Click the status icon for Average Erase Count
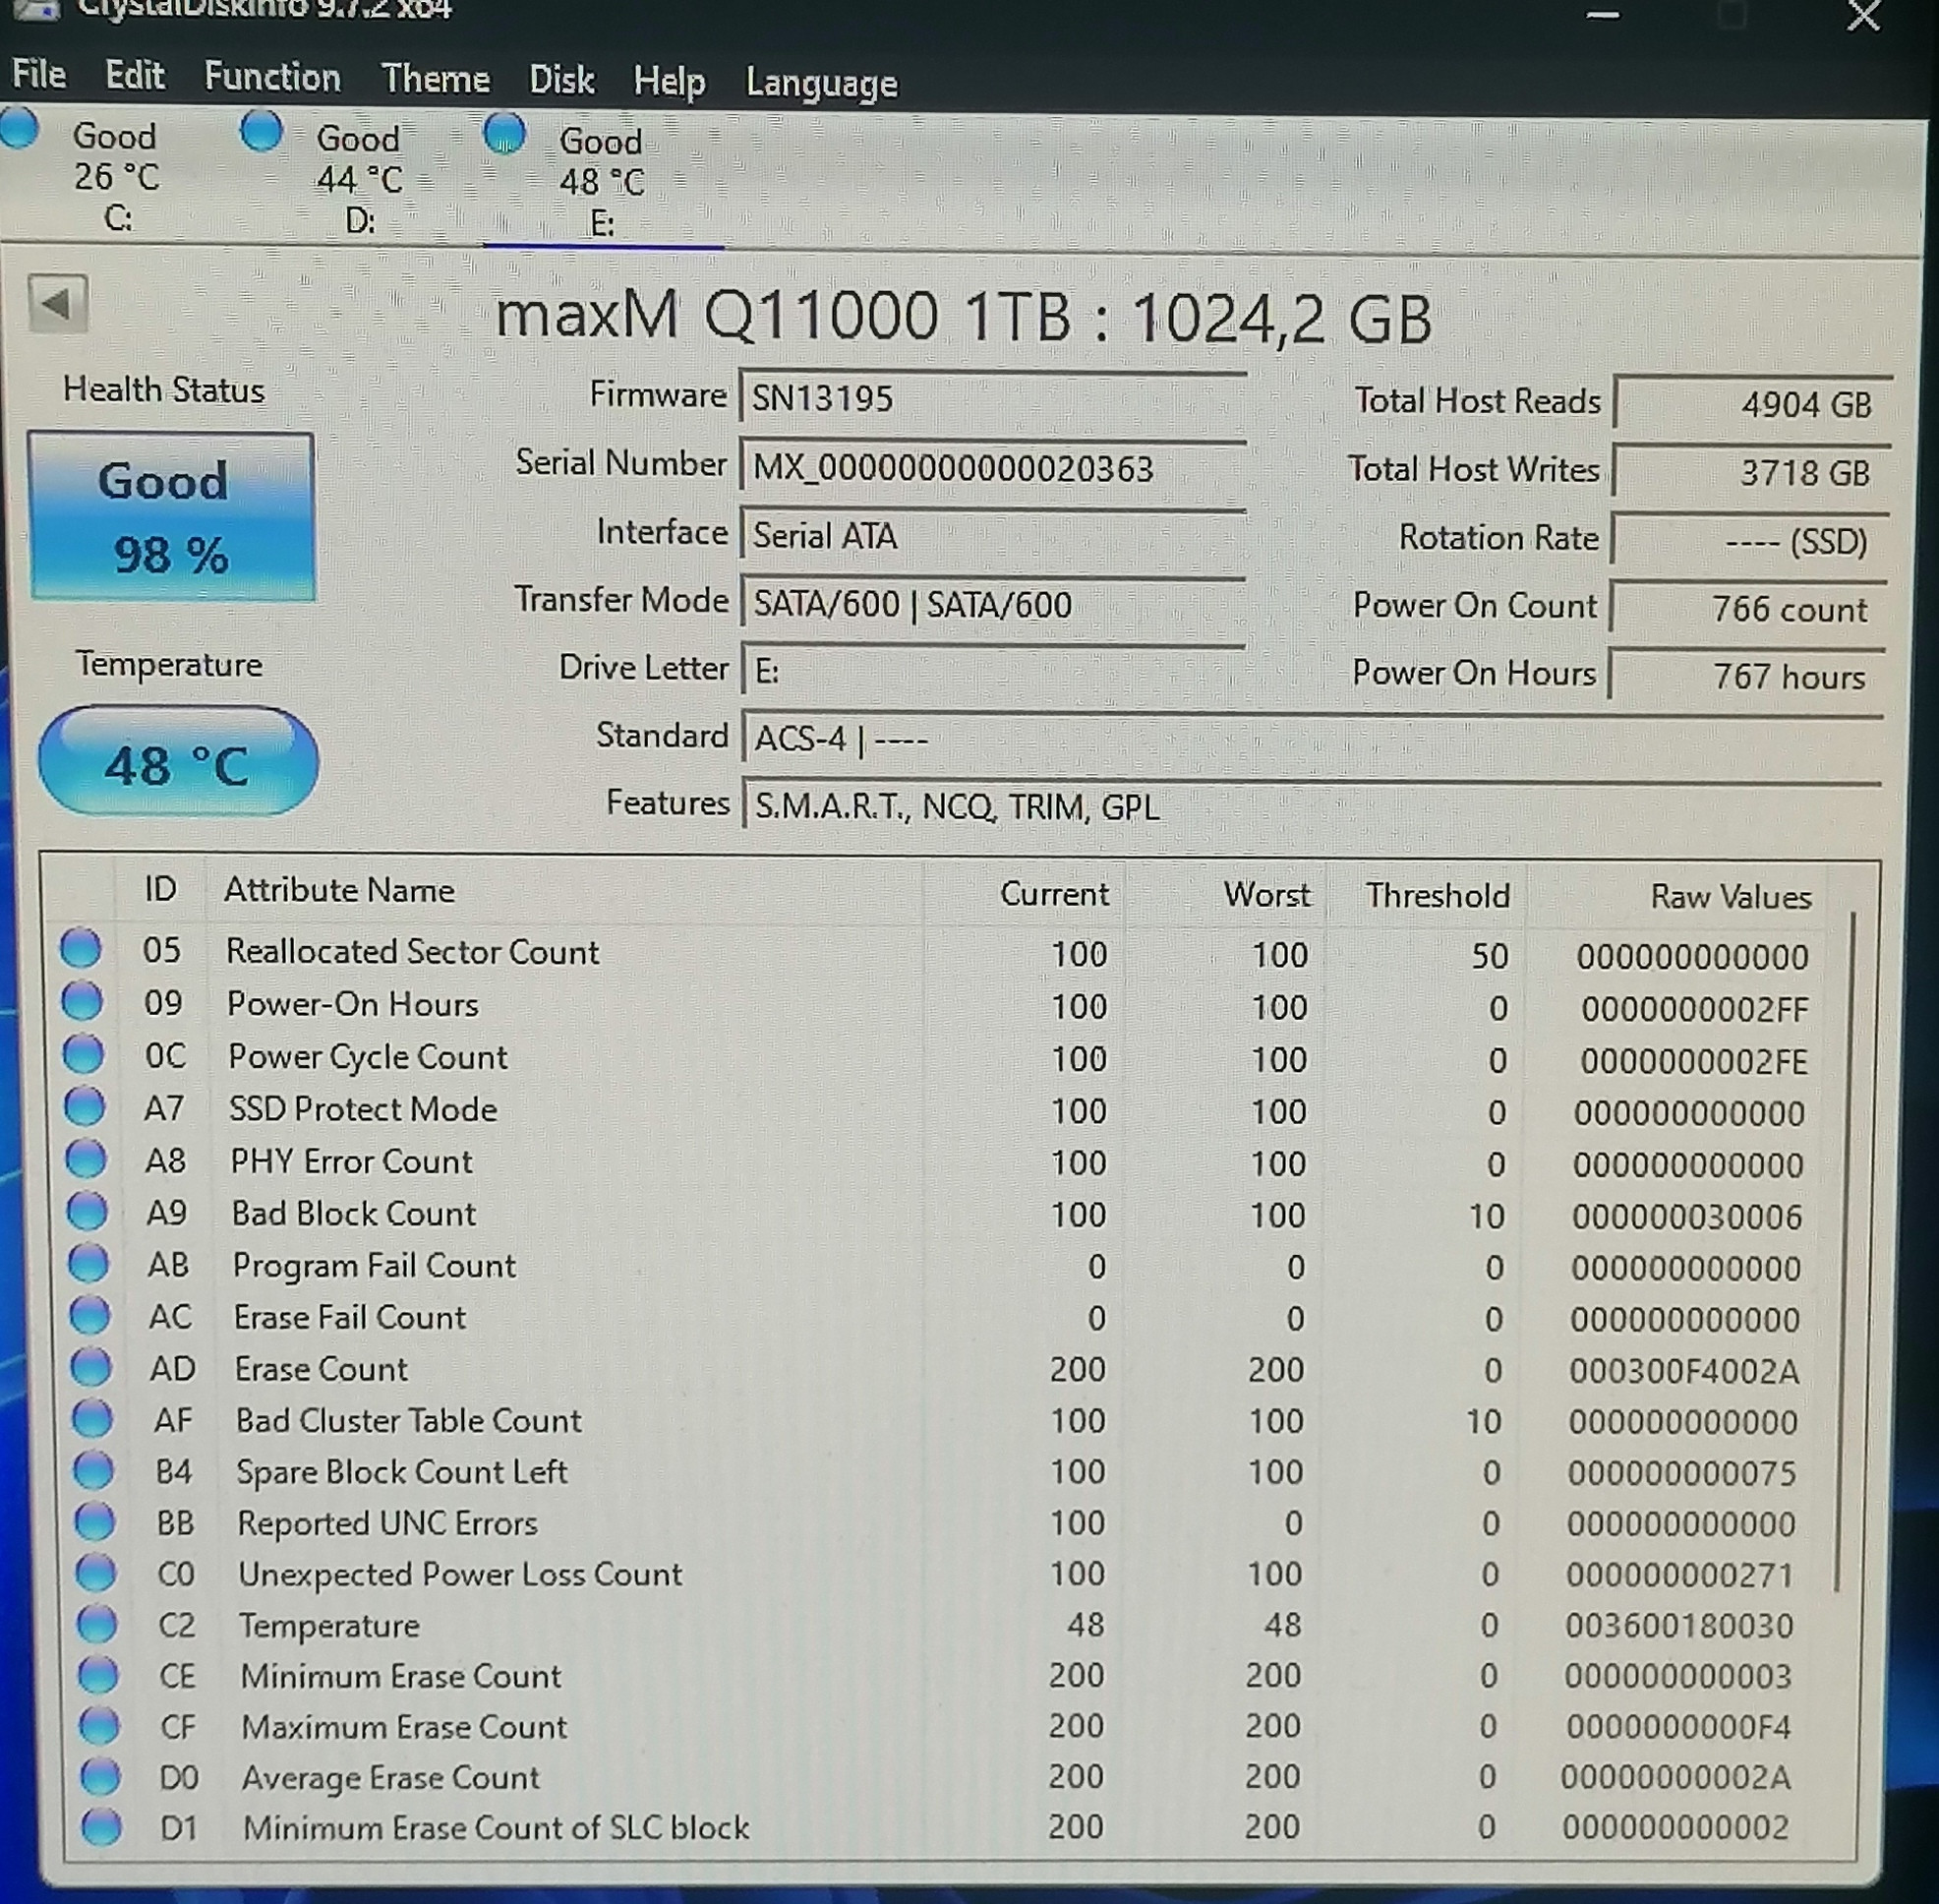 [100, 1777]
